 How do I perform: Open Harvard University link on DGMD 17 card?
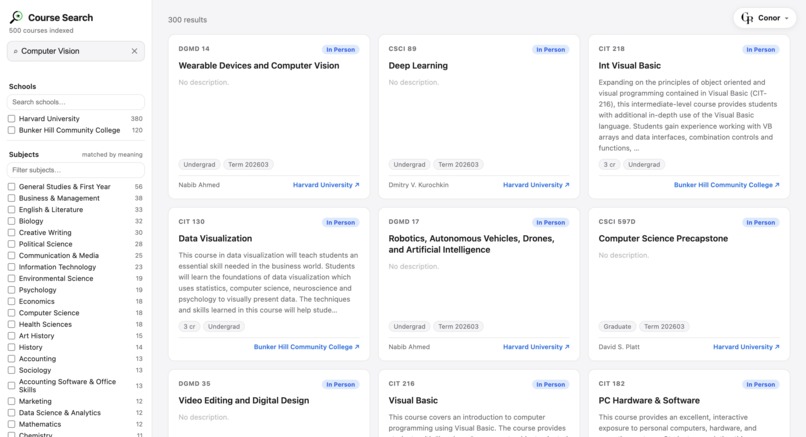click(x=536, y=347)
